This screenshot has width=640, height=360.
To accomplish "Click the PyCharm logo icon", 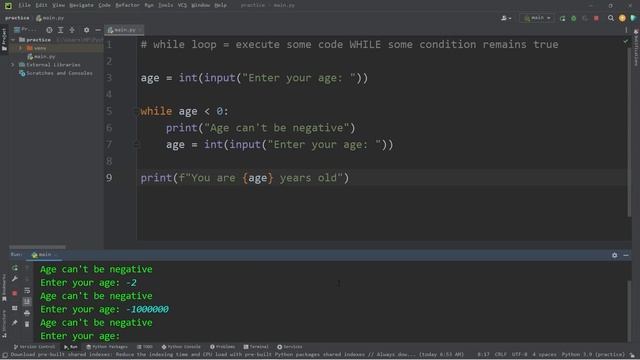I will pyautogui.click(x=8, y=5).
